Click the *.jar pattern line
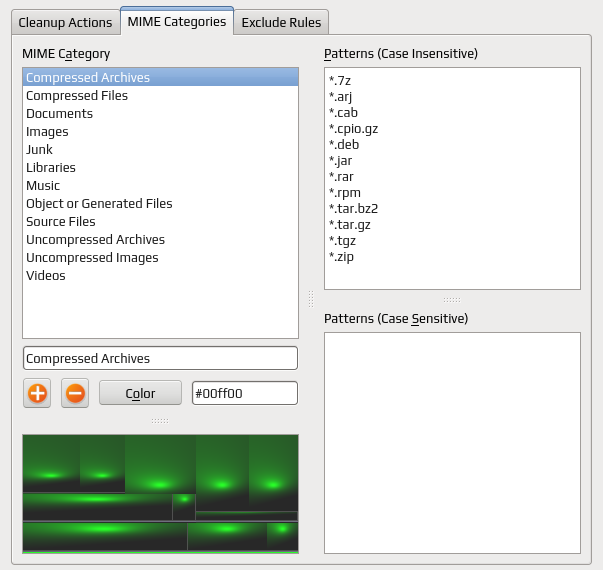603x570 pixels. (x=340, y=161)
